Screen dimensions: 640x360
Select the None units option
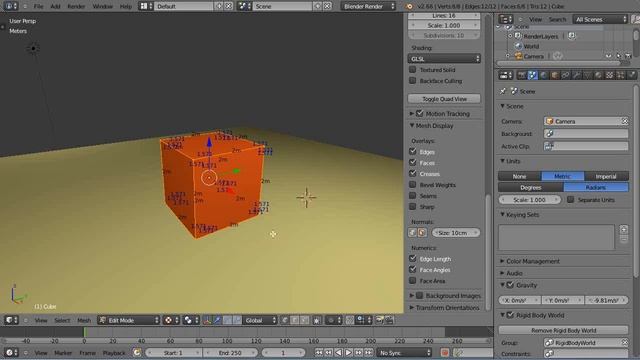click(x=520, y=176)
